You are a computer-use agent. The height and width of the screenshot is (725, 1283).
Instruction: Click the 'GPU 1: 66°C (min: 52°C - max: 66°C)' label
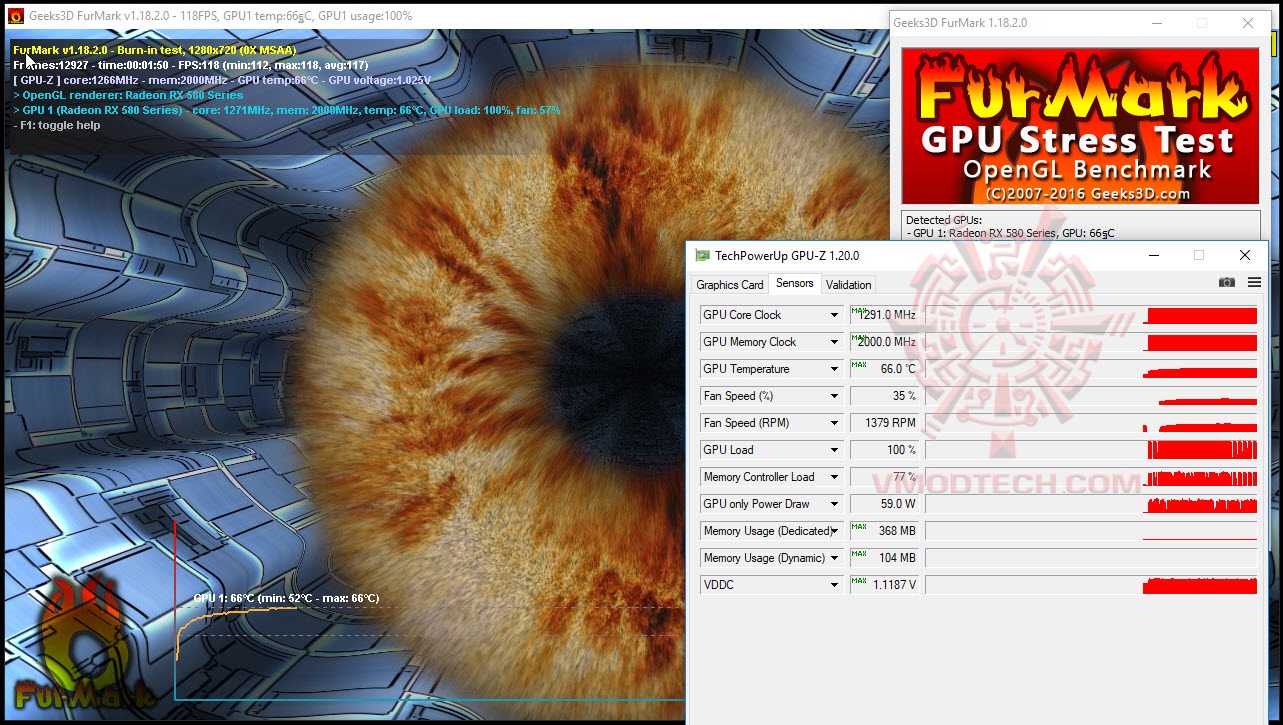pyautogui.click(x=286, y=598)
